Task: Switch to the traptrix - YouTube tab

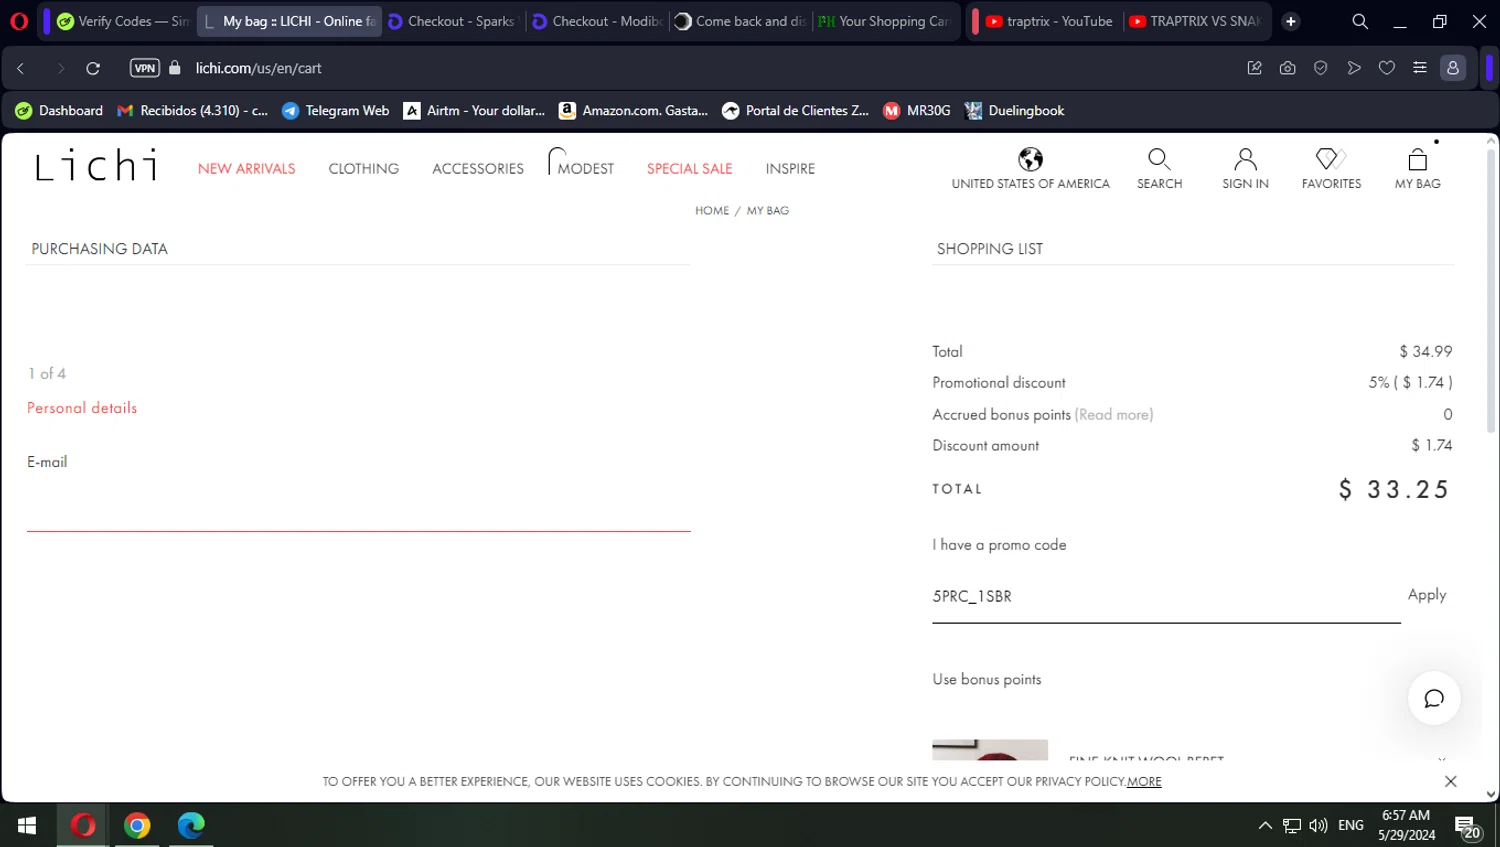Action: 1049,21
